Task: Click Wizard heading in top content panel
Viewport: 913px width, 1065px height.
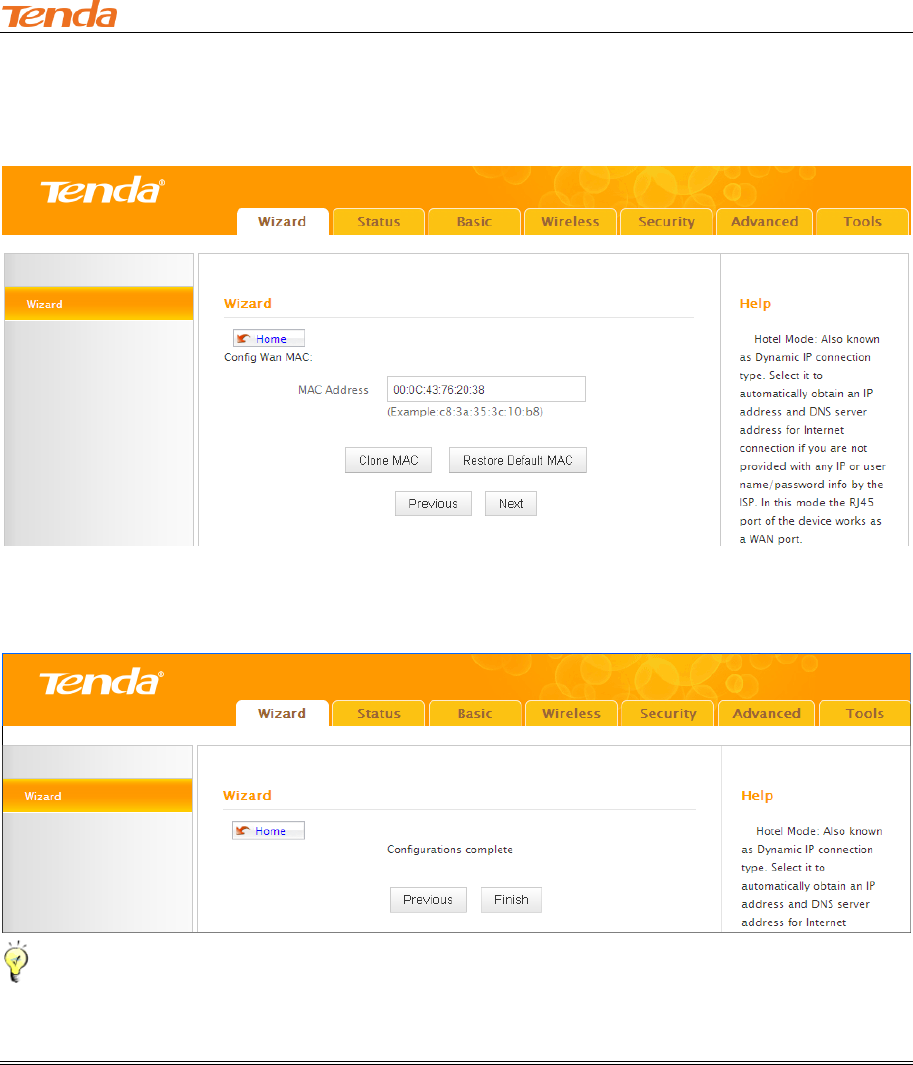Action: coord(248,304)
